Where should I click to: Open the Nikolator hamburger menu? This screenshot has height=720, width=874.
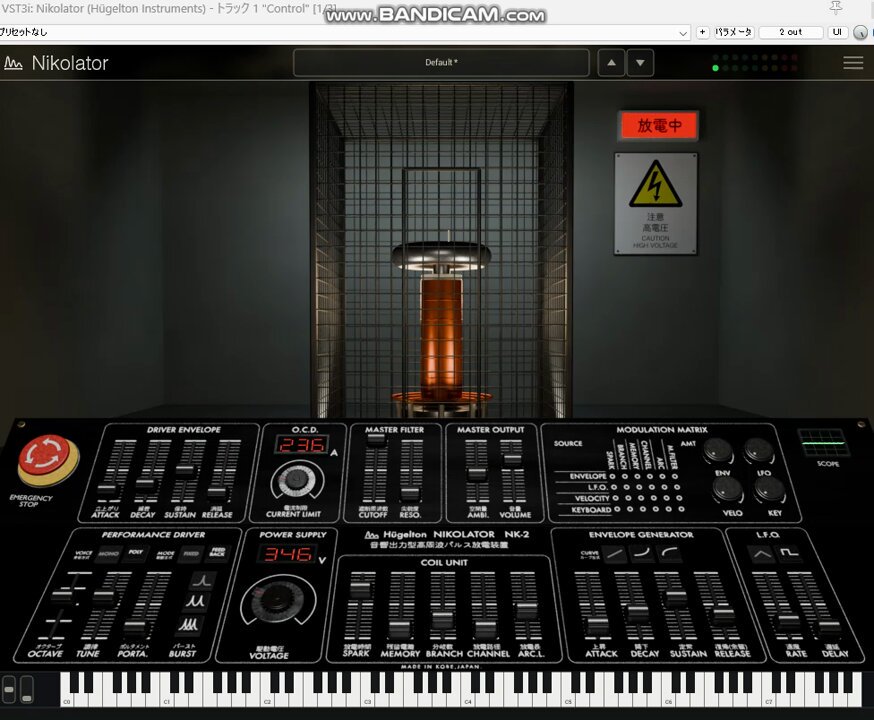(853, 63)
